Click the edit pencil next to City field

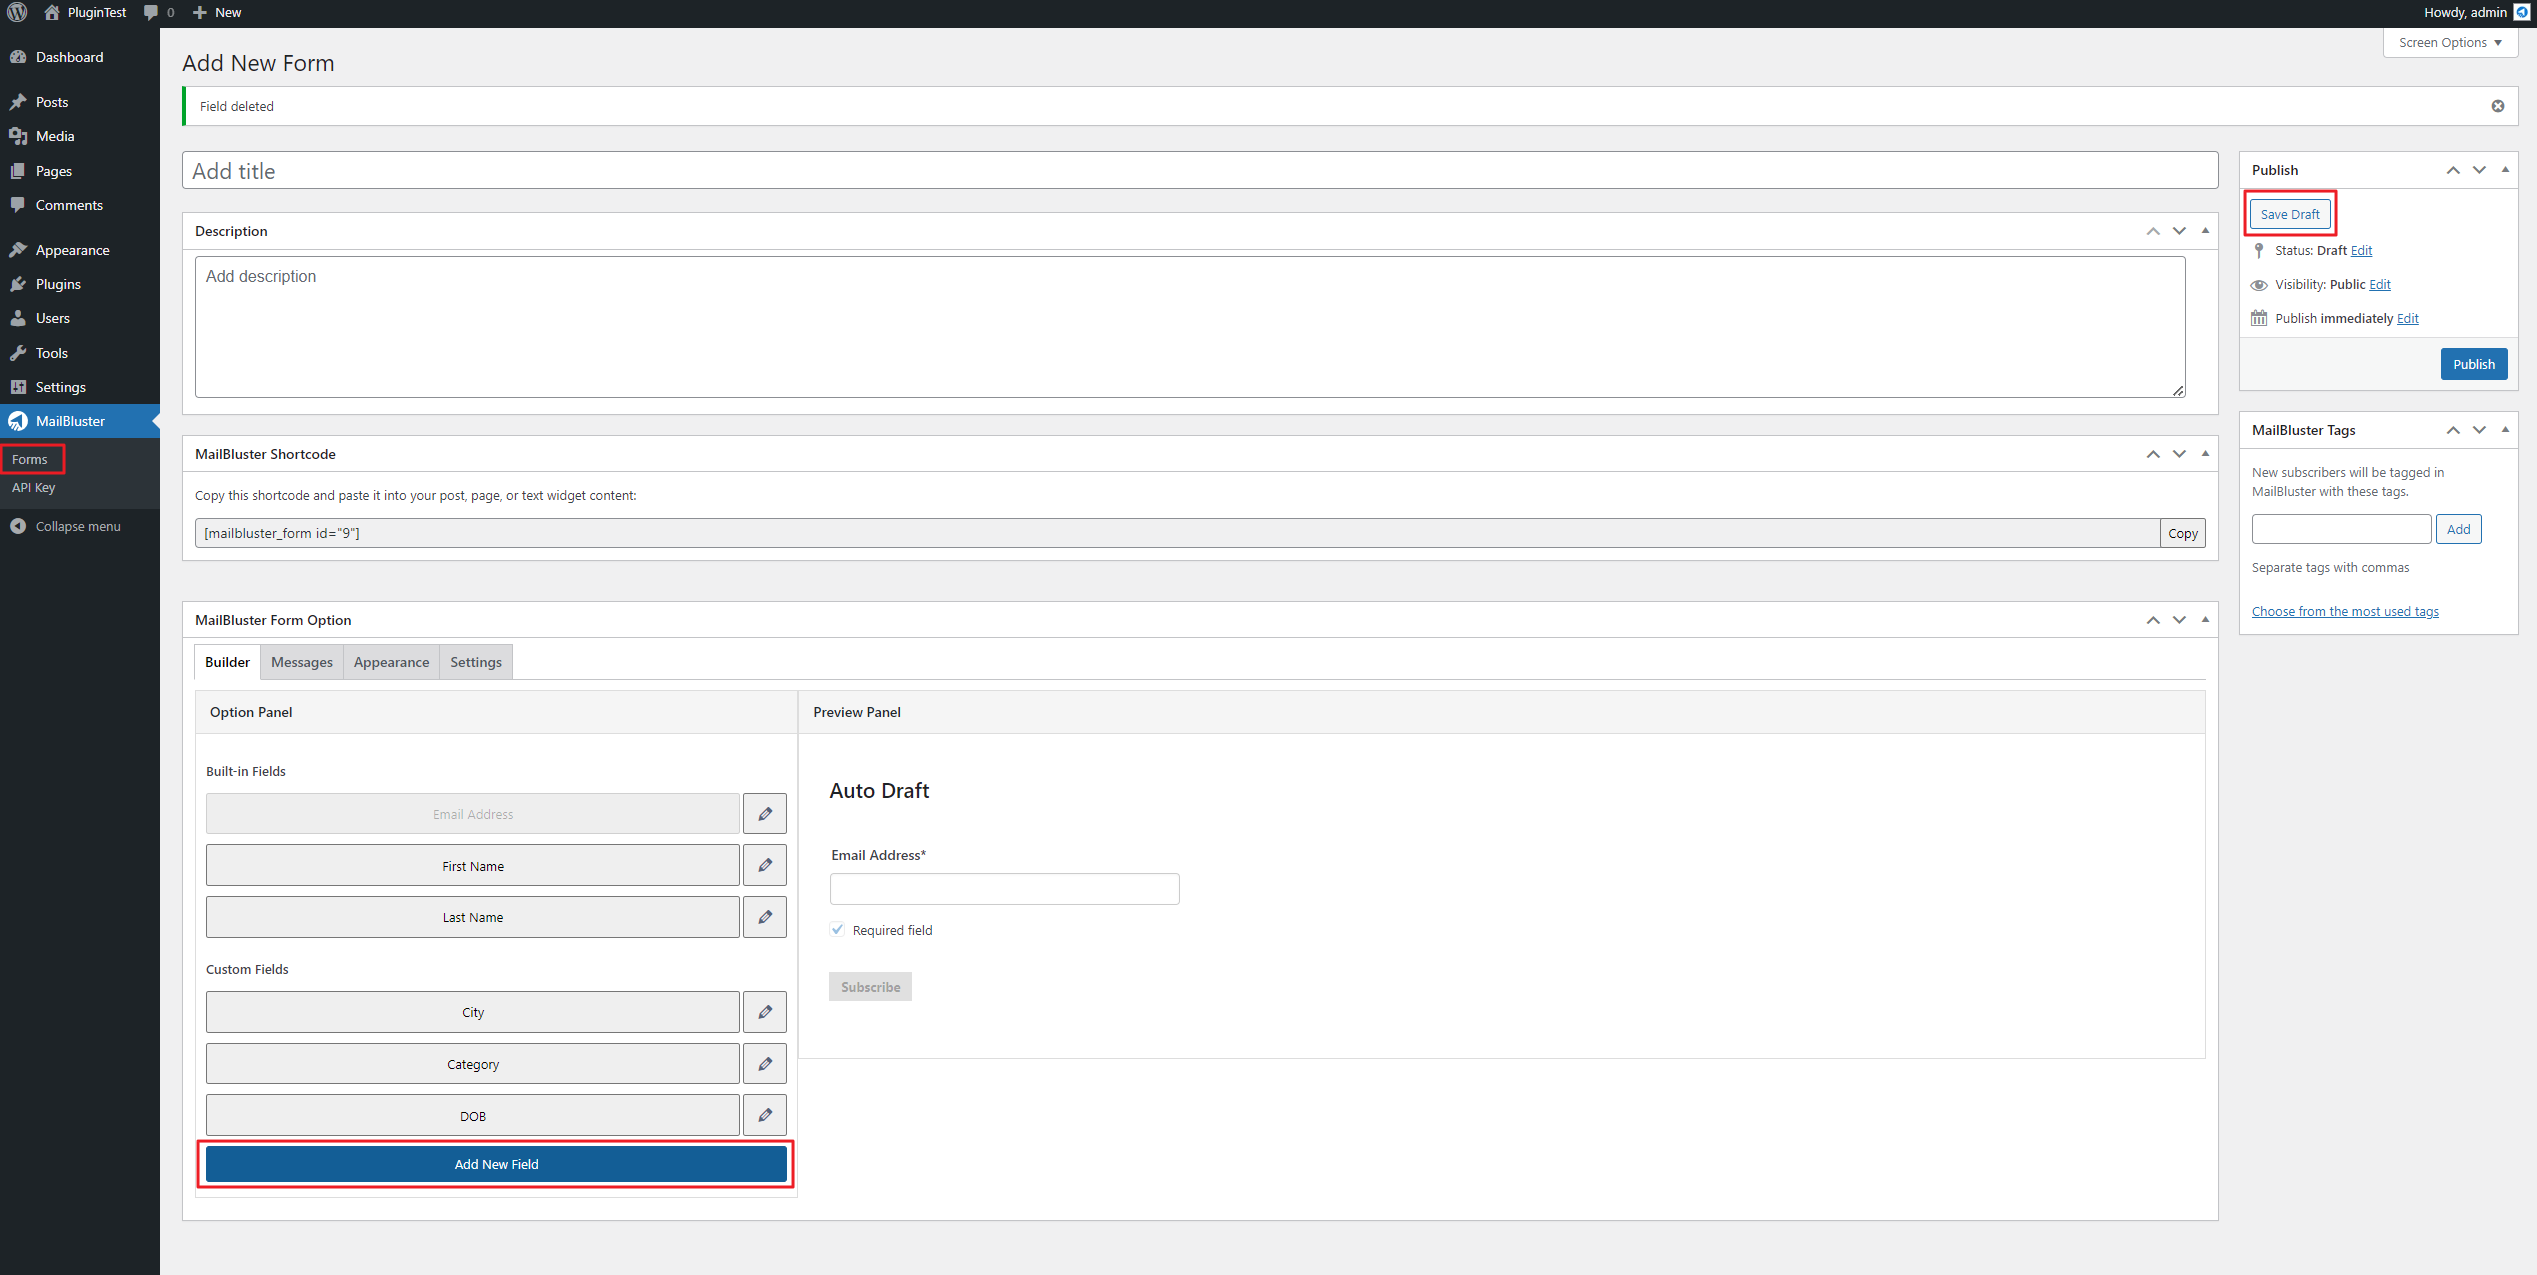point(765,1012)
